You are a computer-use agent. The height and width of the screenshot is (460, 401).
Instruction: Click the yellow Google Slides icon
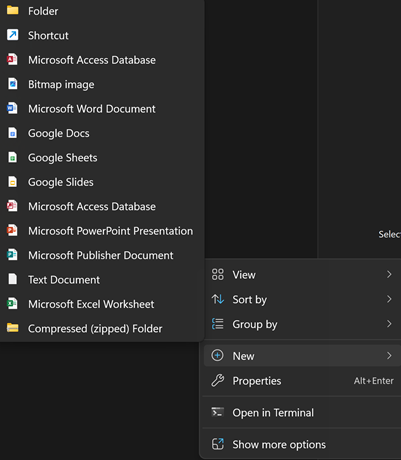click(x=13, y=182)
